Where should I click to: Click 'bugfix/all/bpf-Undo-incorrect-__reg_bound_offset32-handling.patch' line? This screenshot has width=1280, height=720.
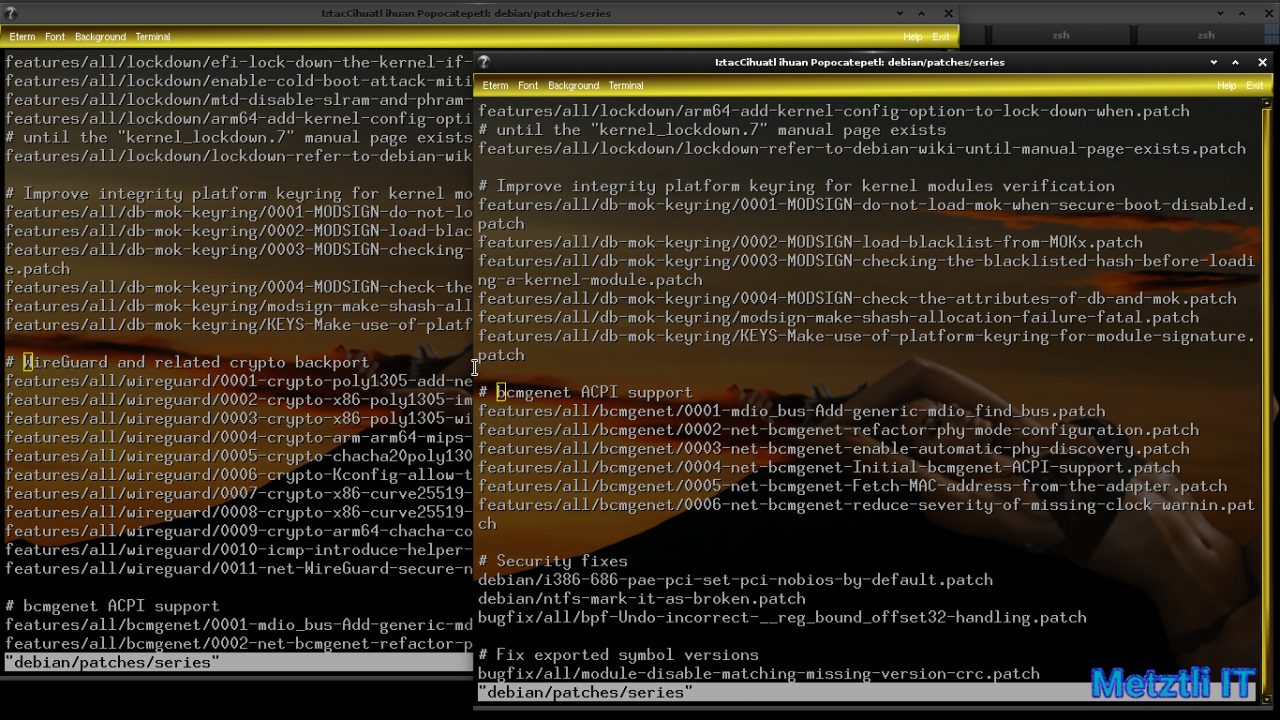(x=782, y=617)
